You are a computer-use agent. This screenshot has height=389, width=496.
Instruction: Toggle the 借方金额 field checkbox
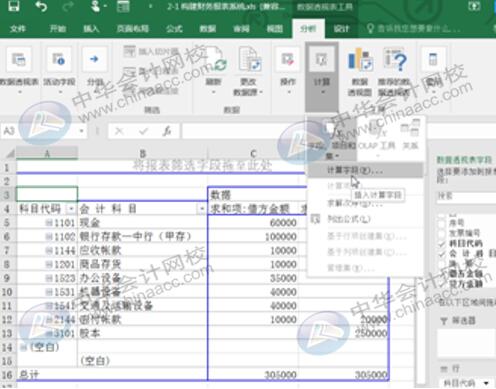pos(442,274)
